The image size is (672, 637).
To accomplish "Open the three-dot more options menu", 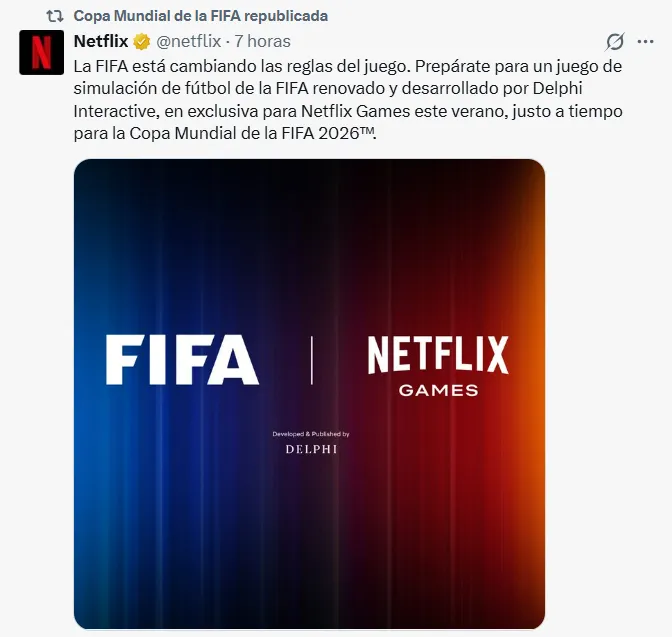I will tap(645, 42).
